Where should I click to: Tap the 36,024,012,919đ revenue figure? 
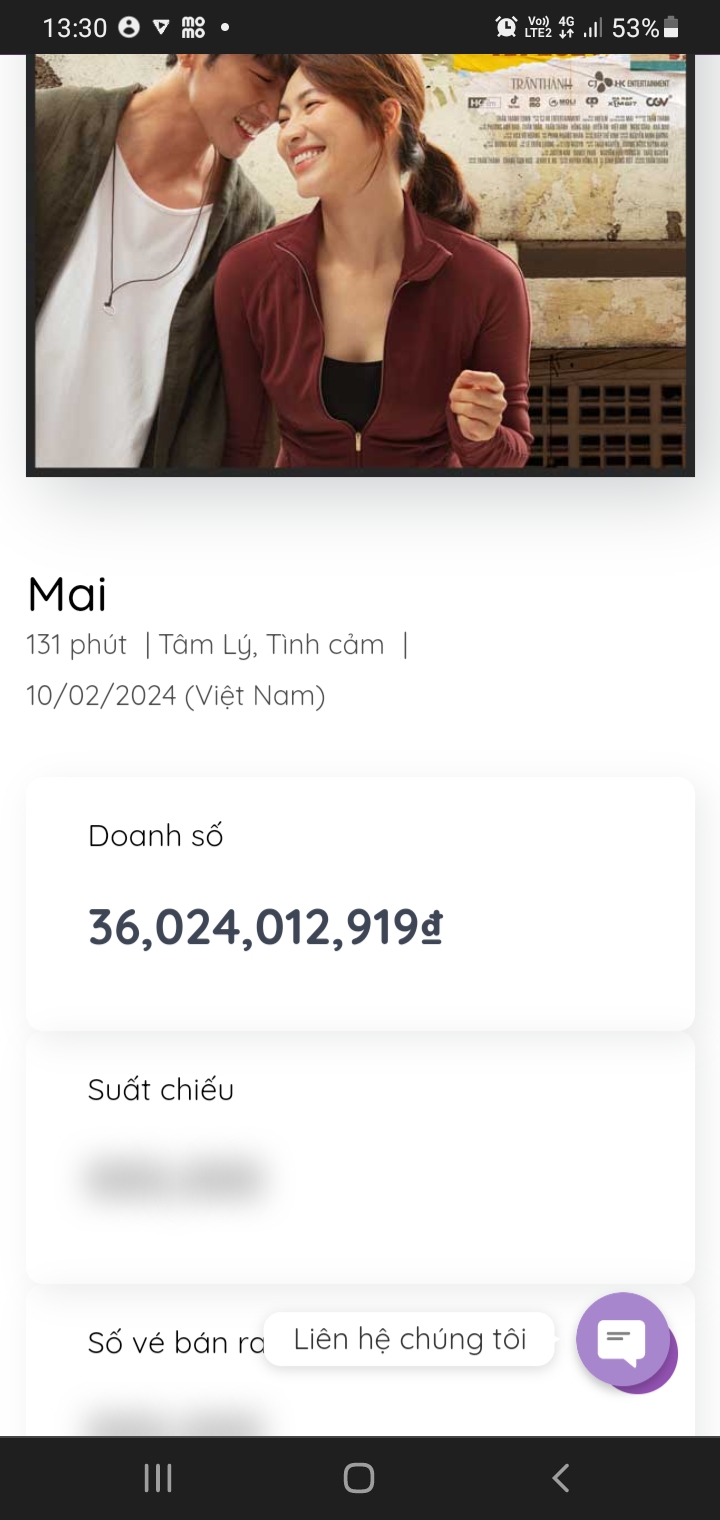pyautogui.click(x=265, y=928)
